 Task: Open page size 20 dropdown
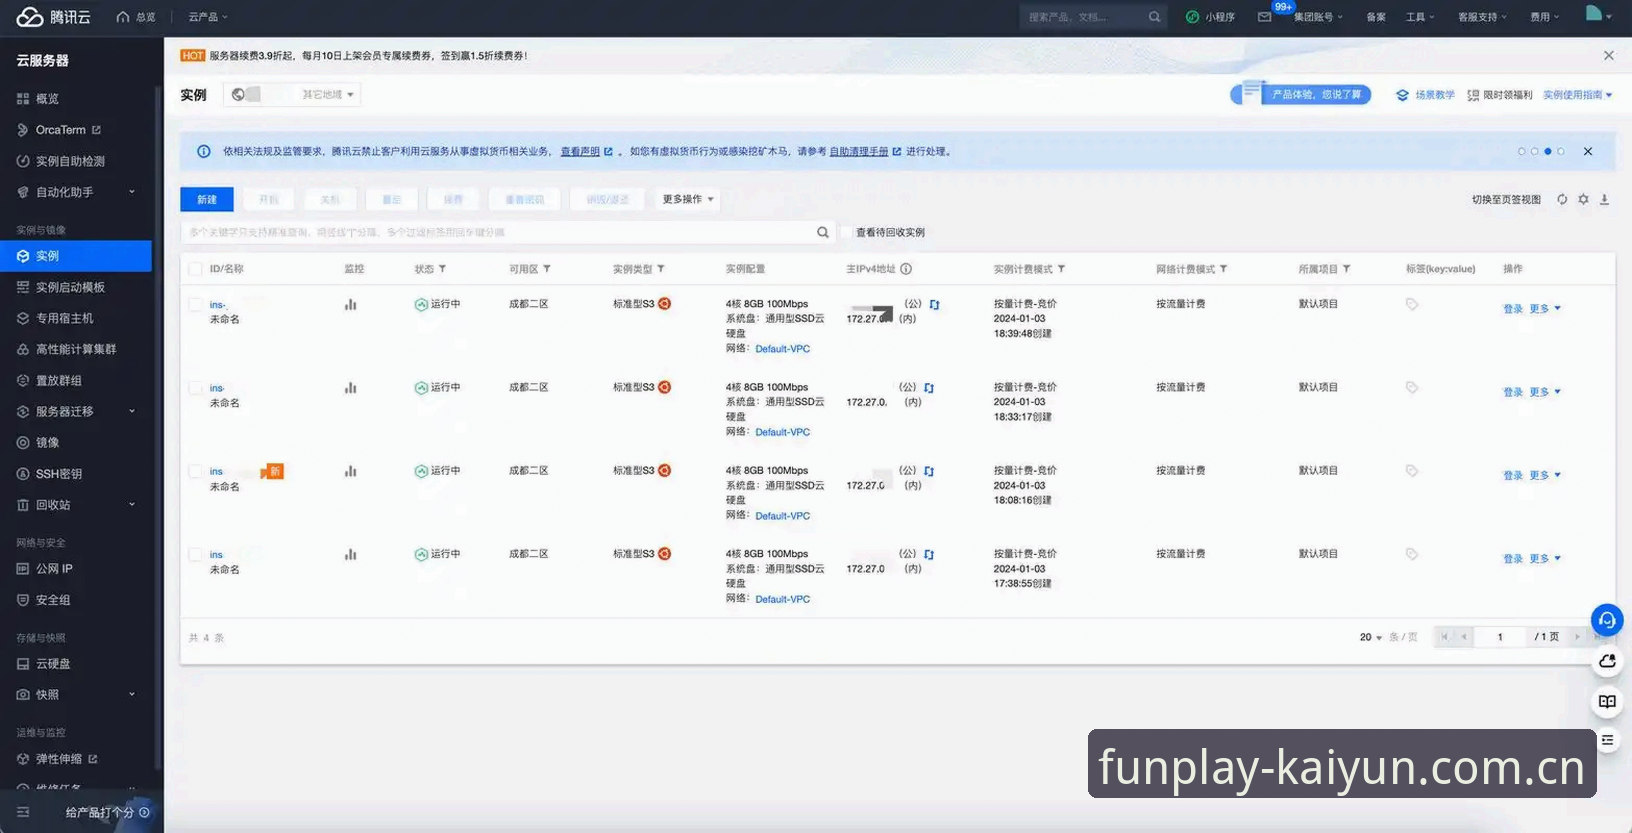(x=1371, y=637)
